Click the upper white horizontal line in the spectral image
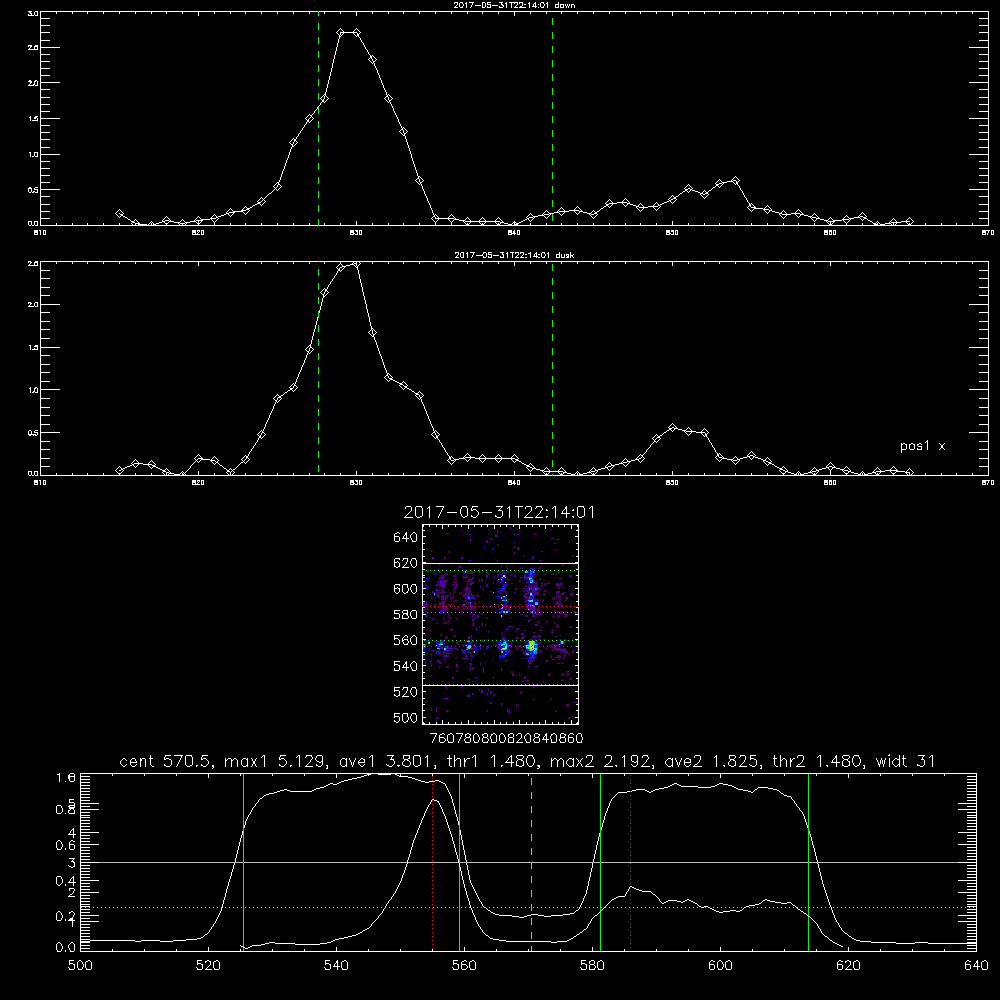The width and height of the screenshot is (1000, 1000). pyautogui.click(x=501, y=563)
